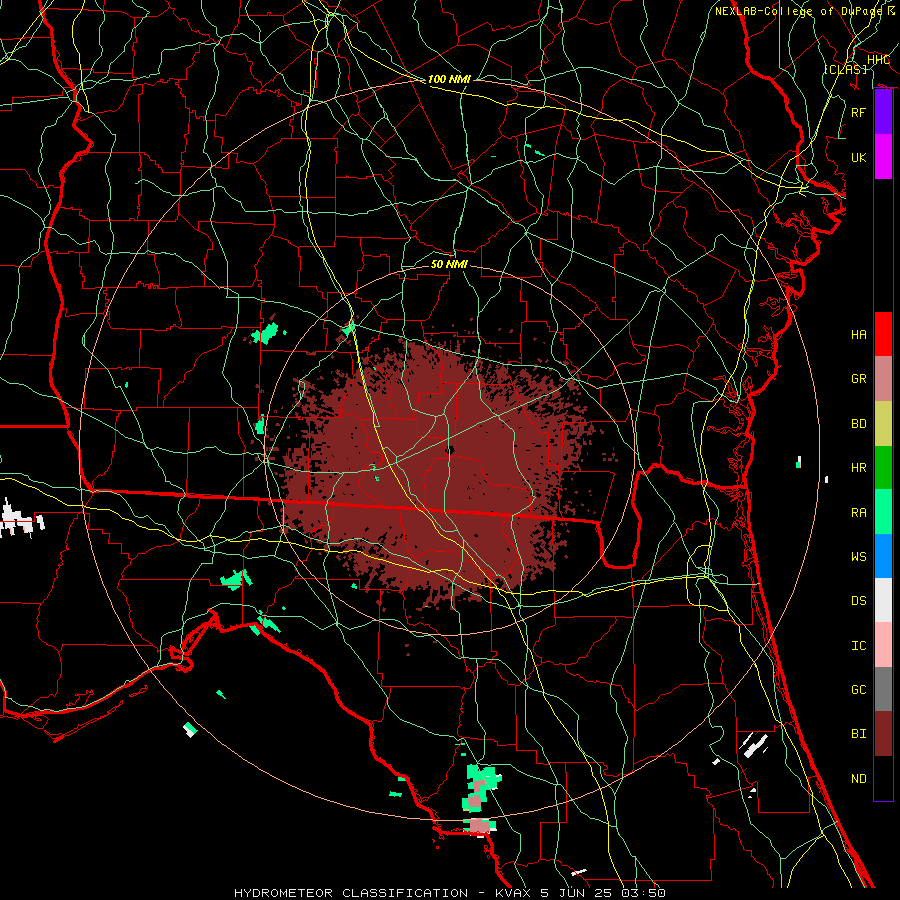Select the WS blue legend swatch
Image resolution: width=900 pixels, height=900 pixels.
(883, 556)
